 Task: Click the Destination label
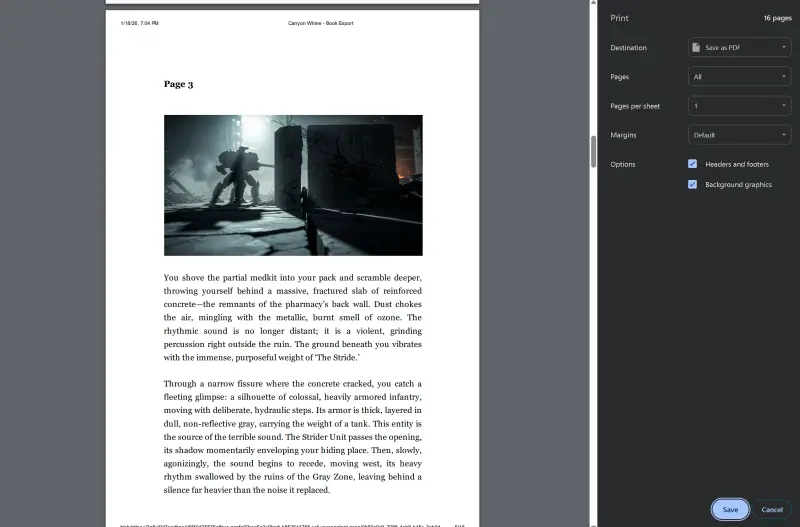(628, 47)
